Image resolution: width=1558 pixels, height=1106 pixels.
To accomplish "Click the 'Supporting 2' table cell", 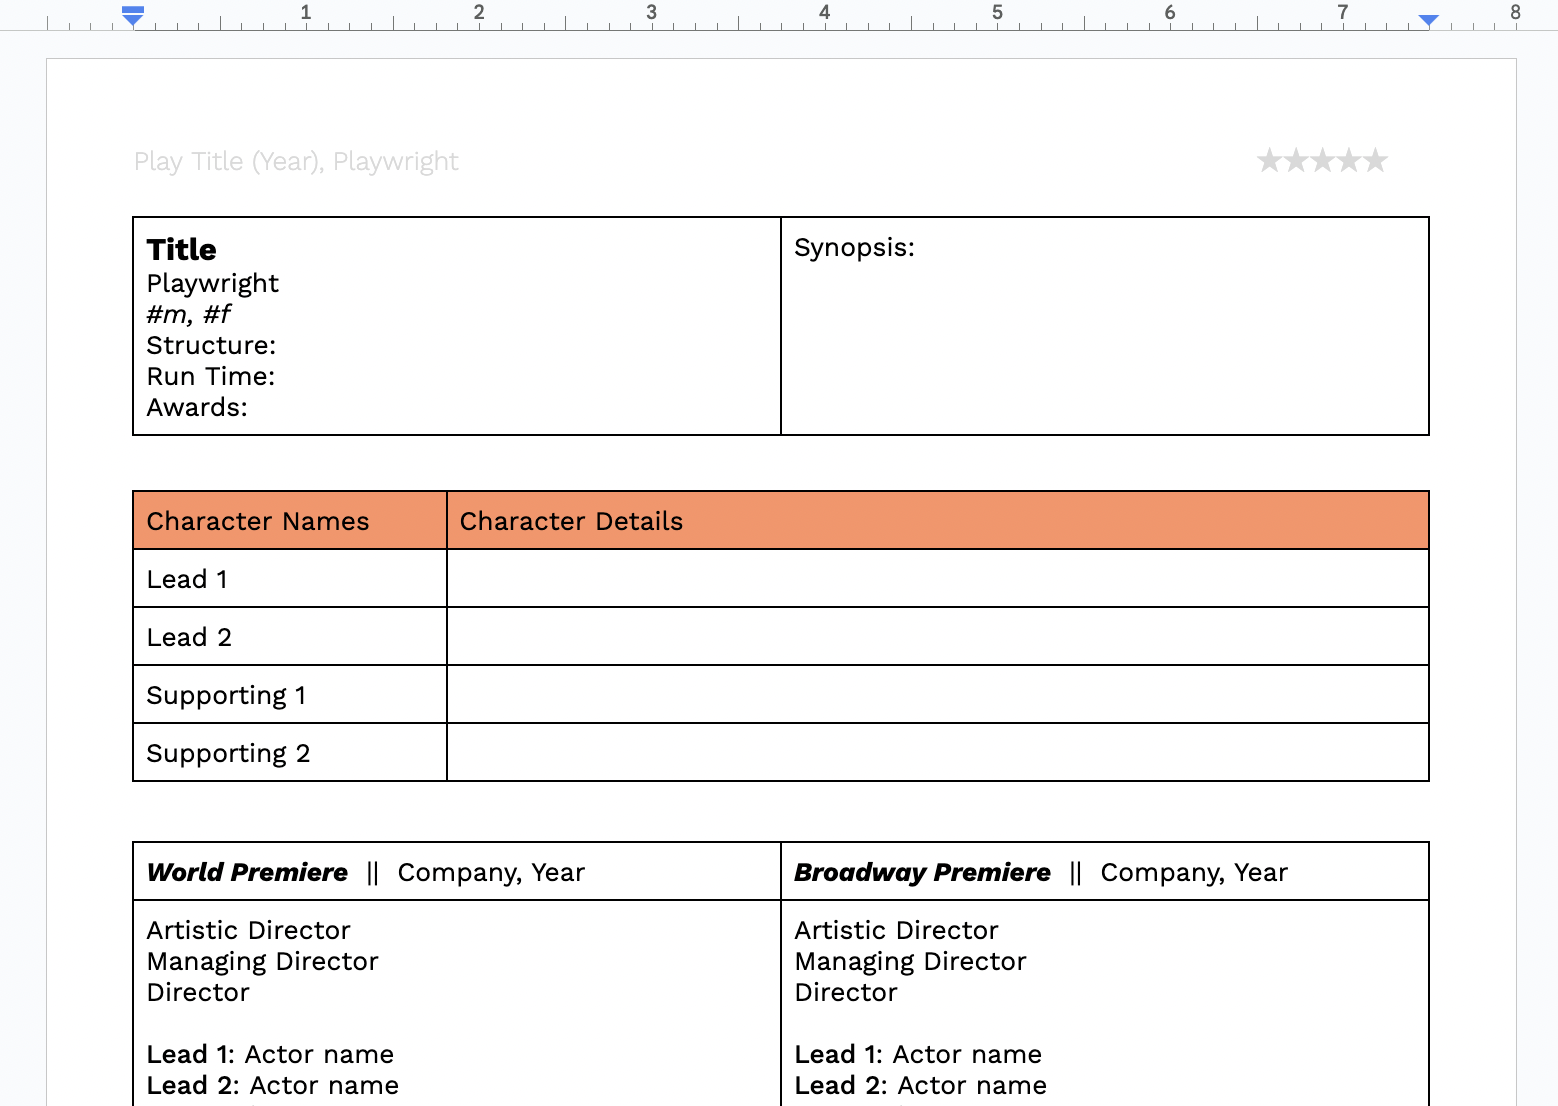I will pyautogui.click(x=290, y=753).
